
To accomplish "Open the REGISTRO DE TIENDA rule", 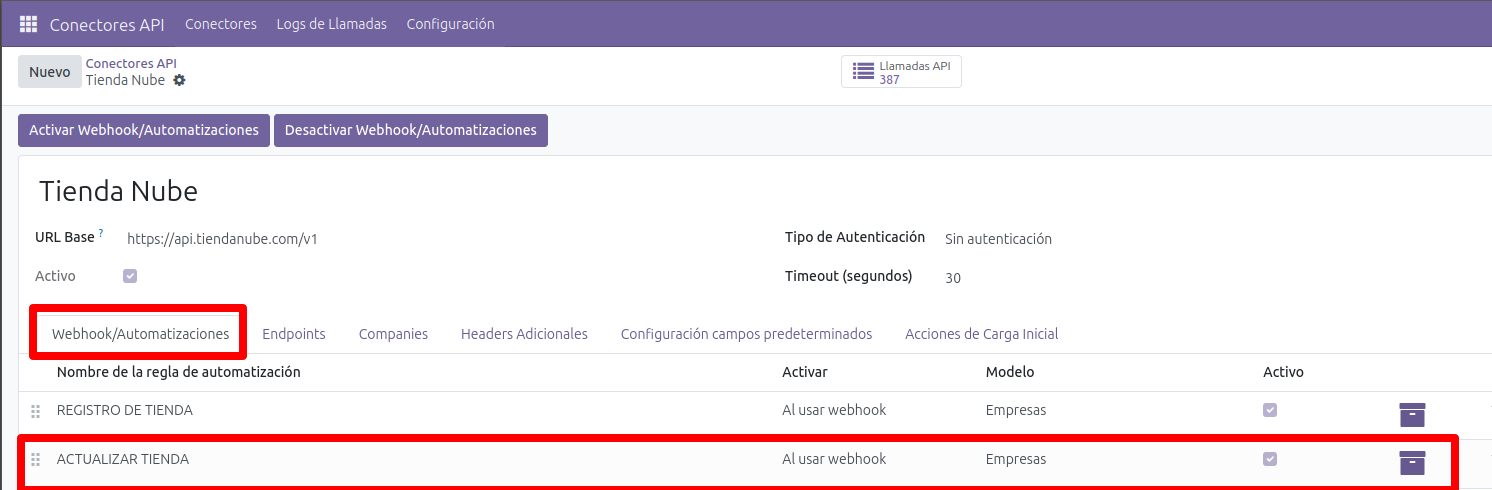I will [125, 410].
